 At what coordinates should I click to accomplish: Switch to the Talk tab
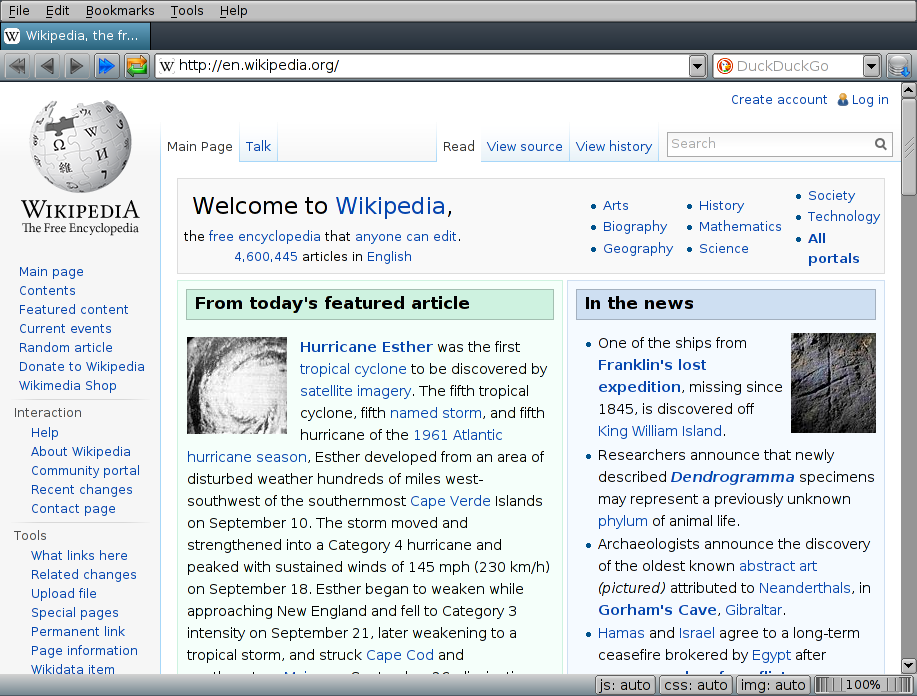258,146
